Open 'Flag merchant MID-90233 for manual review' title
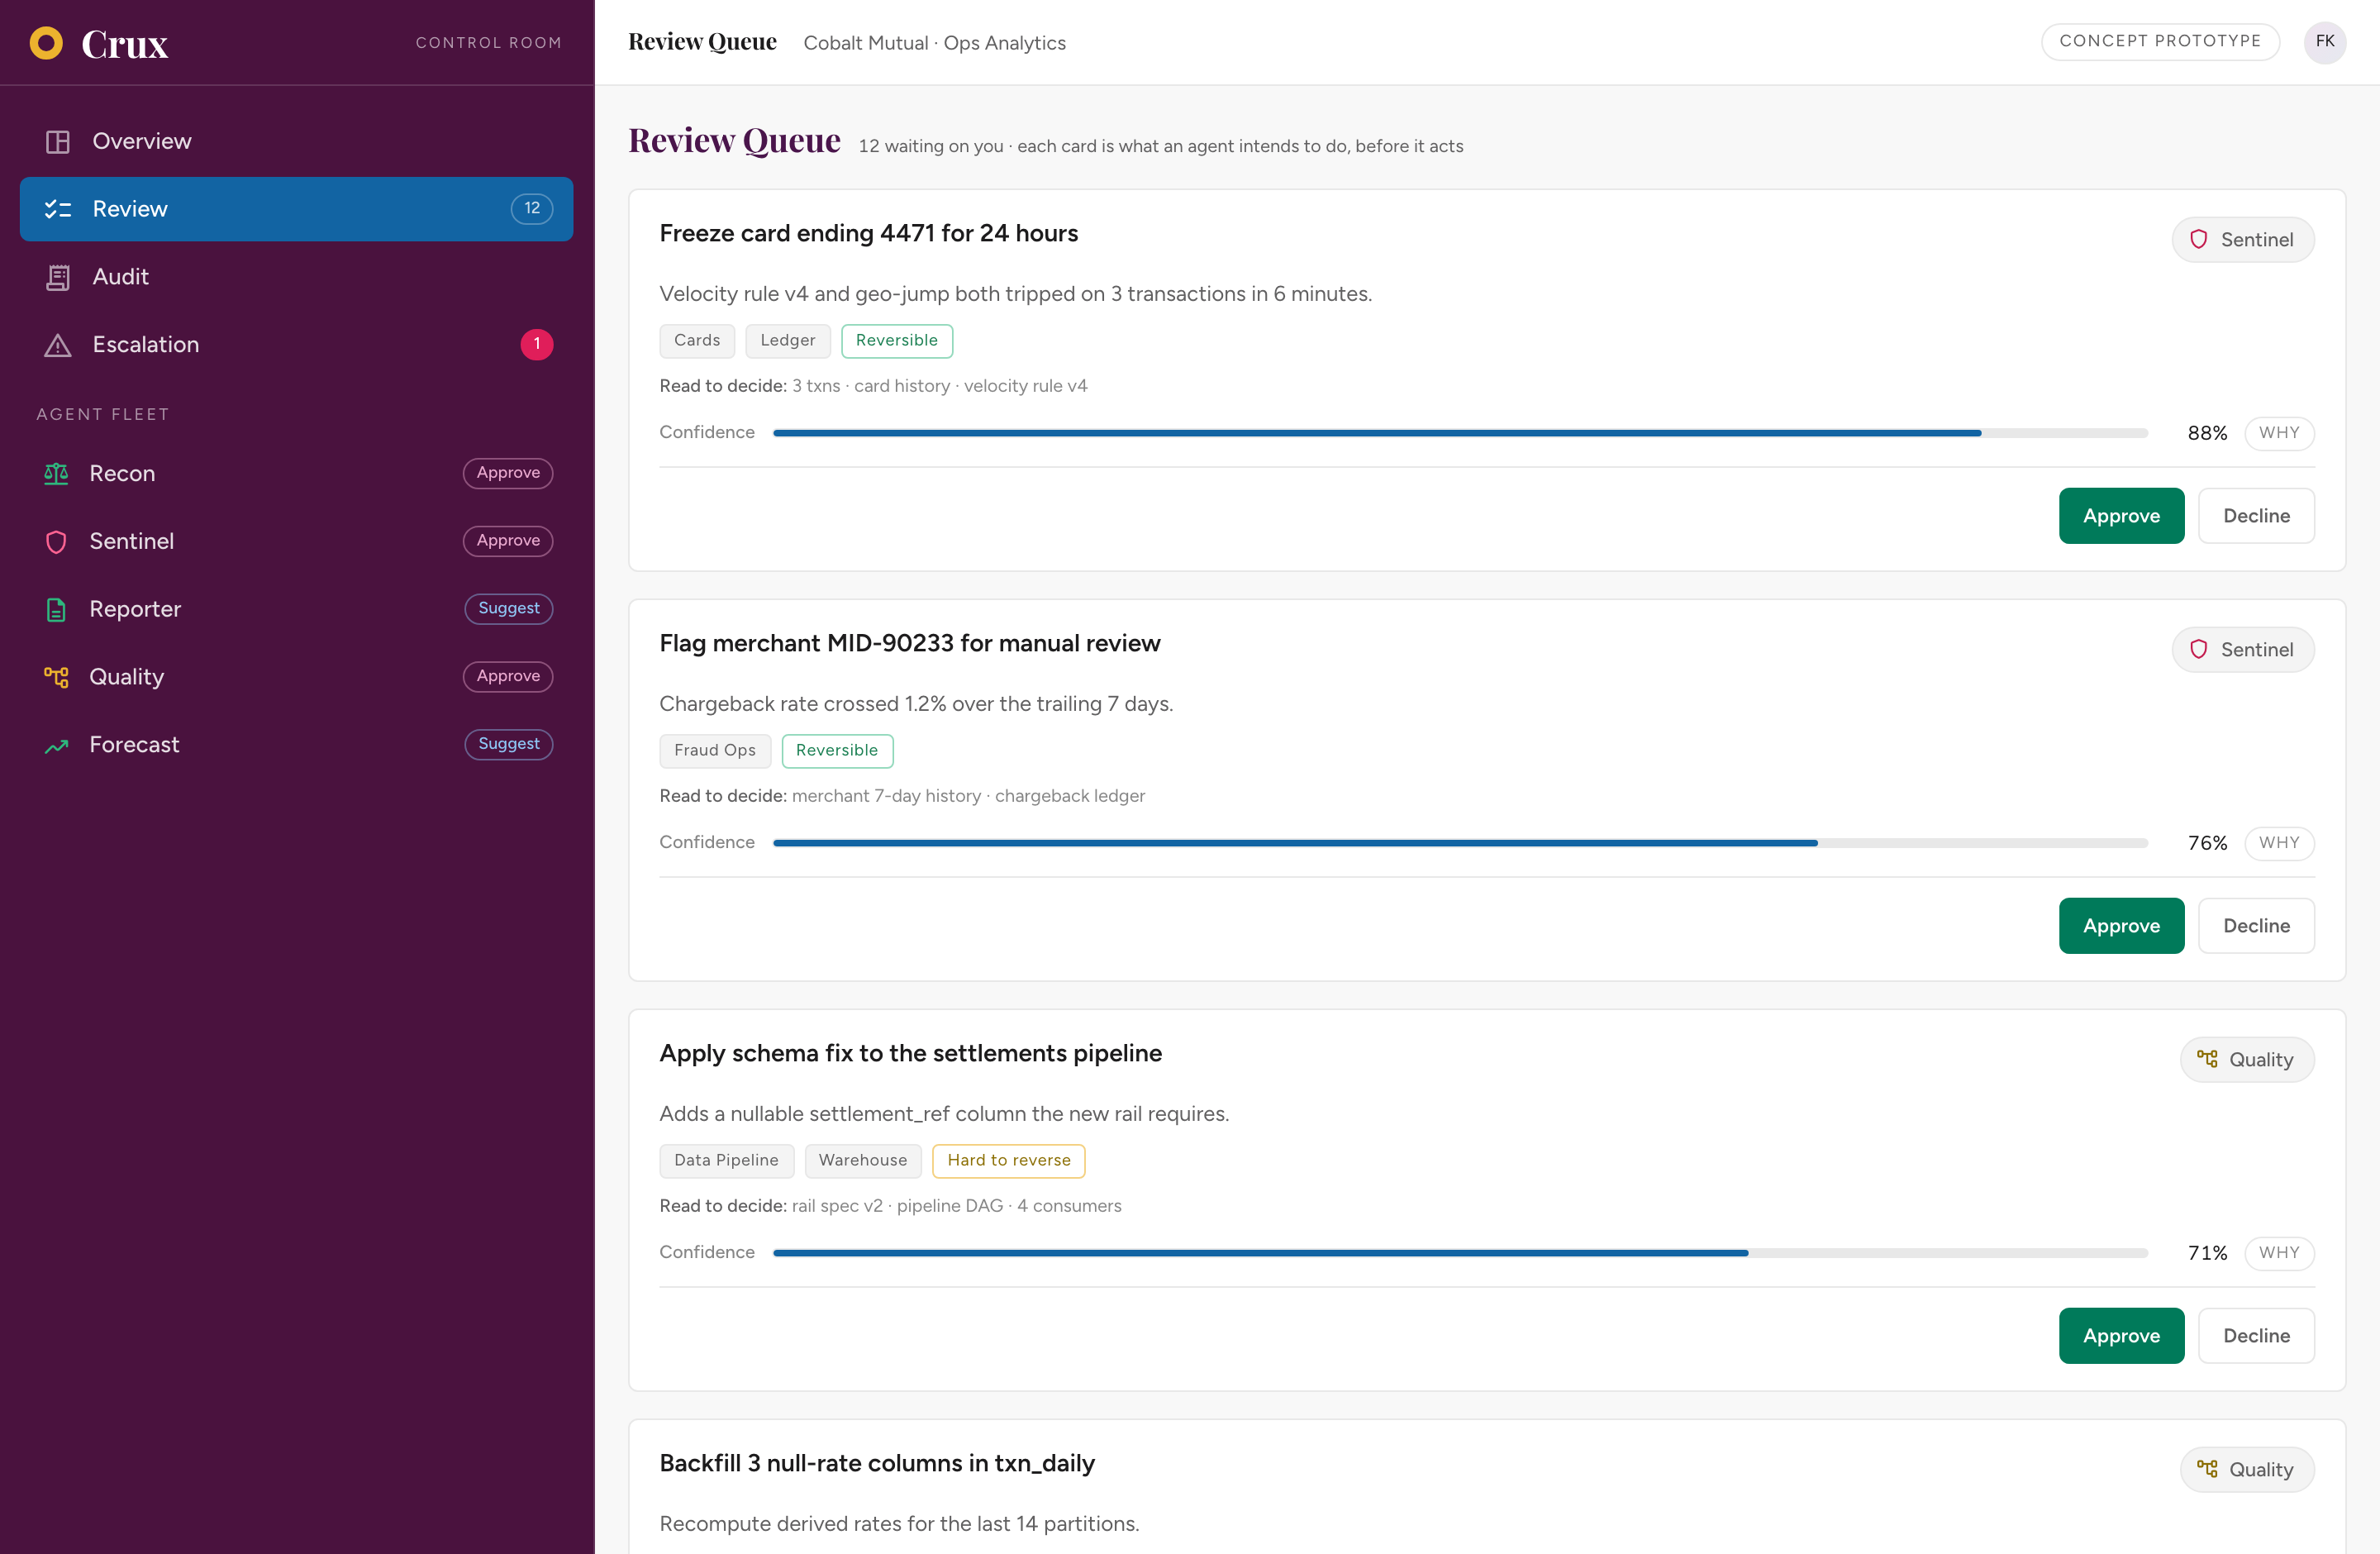Viewport: 2380px width, 1554px height. coord(910,643)
